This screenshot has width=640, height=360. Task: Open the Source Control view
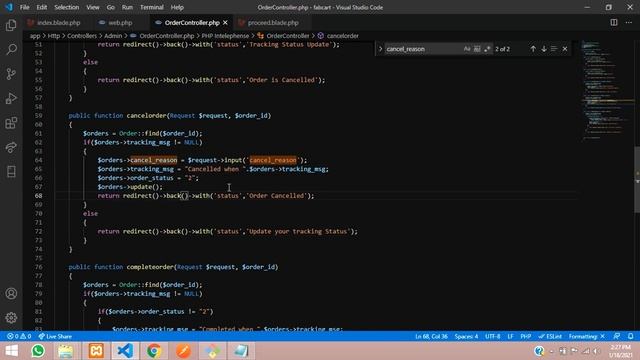coord(11,74)
